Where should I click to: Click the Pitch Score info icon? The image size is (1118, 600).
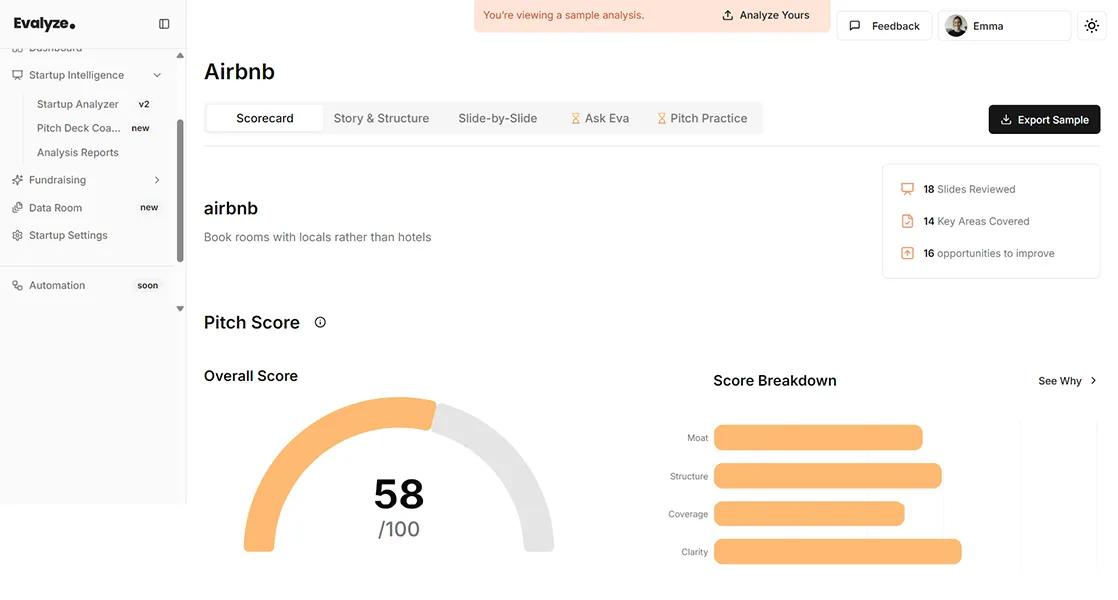click(x=320, y=323)
